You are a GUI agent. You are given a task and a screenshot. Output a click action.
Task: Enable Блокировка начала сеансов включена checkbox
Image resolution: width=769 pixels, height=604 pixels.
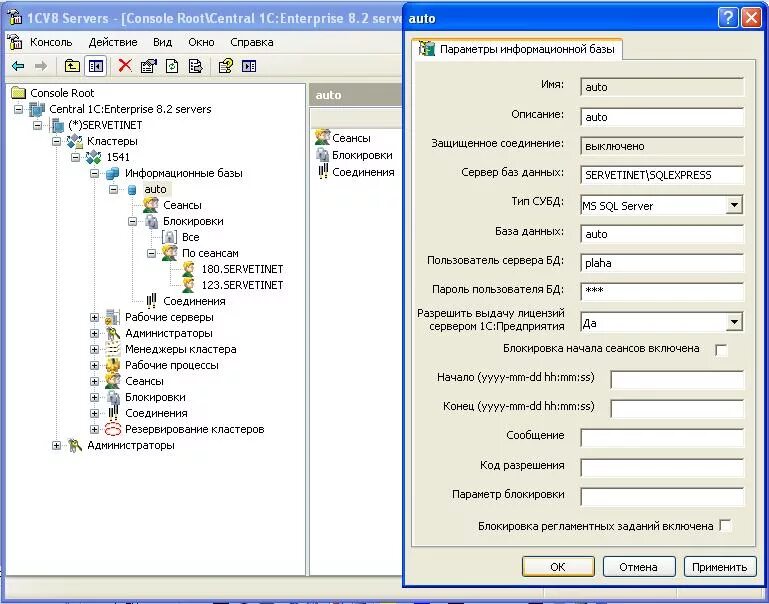(721, 350)
